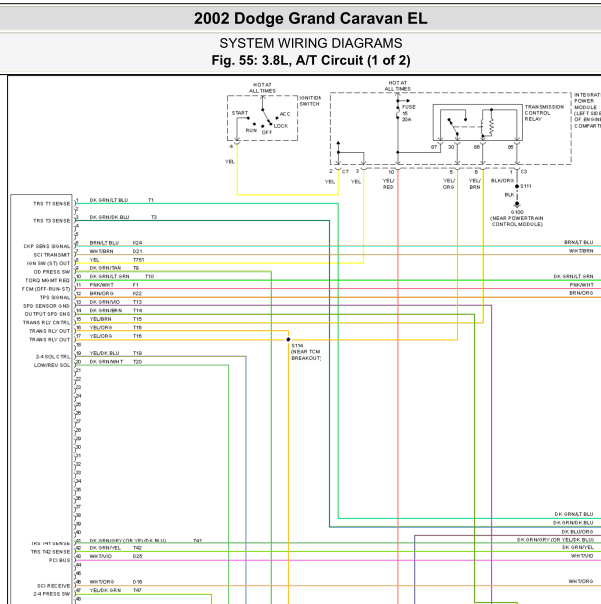
Task: Click the 'TRS T3 SENSE' pin label
Action: [52, 221]
